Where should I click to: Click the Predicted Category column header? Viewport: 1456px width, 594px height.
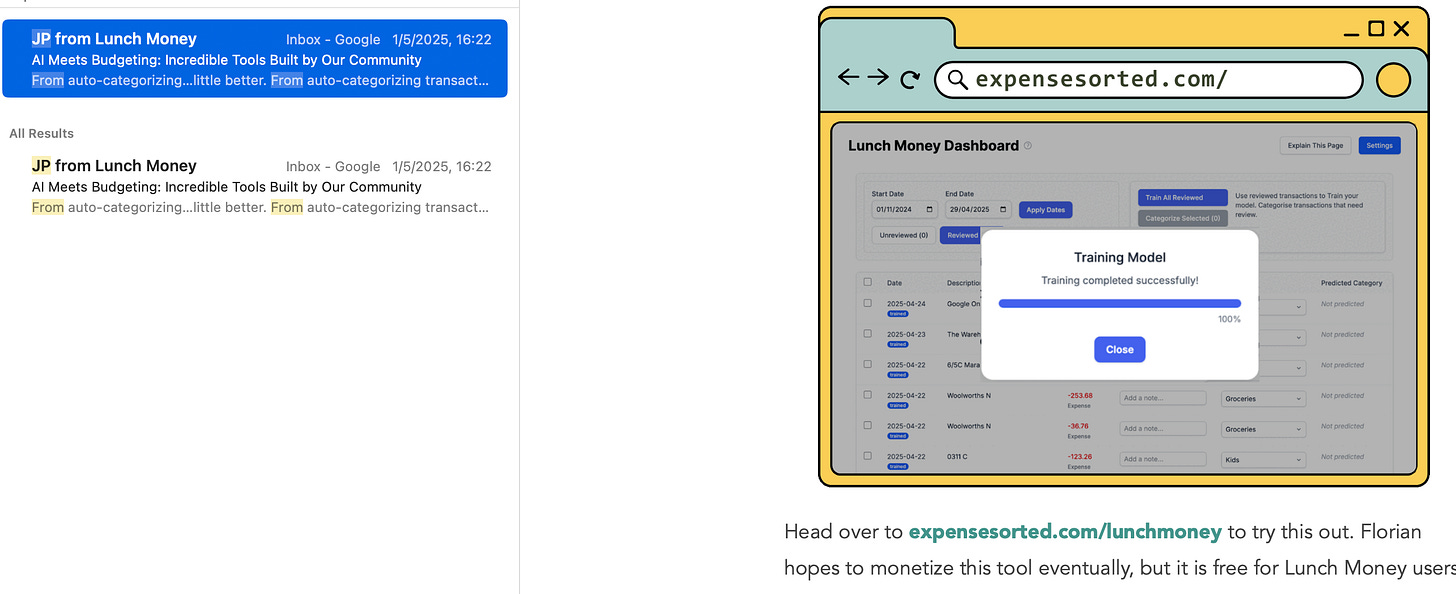point(1351,283)
